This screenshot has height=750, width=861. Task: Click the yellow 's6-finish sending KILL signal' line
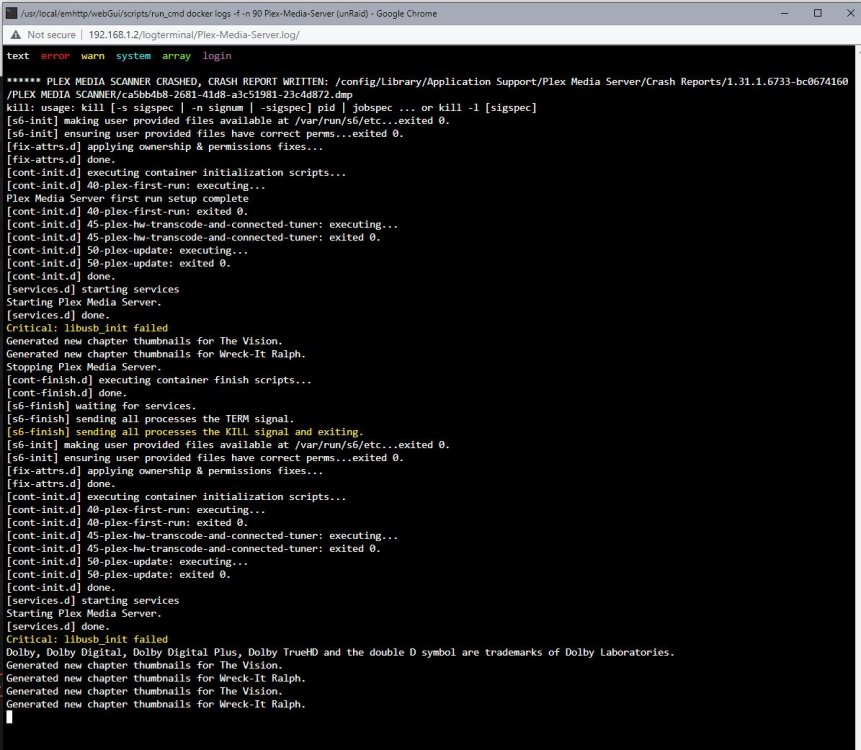coord(184,432)
